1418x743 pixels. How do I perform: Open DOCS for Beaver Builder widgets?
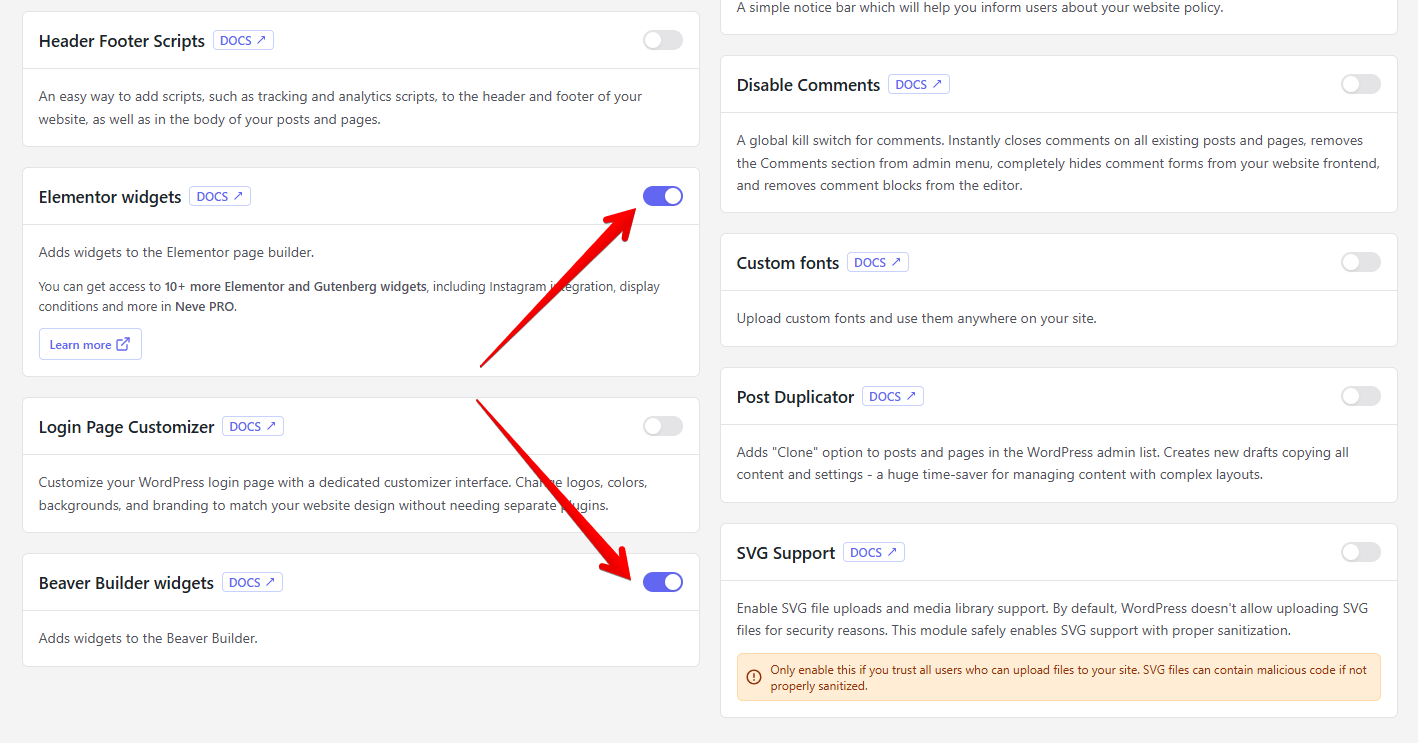[252, 583]
